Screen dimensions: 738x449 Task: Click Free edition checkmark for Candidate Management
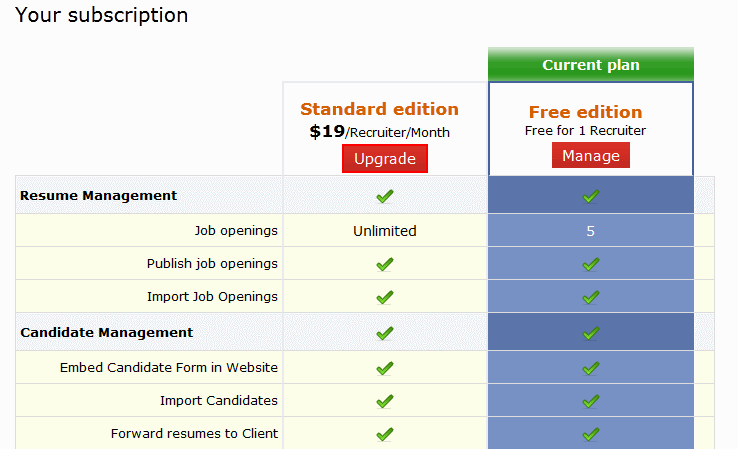point(591,332)
